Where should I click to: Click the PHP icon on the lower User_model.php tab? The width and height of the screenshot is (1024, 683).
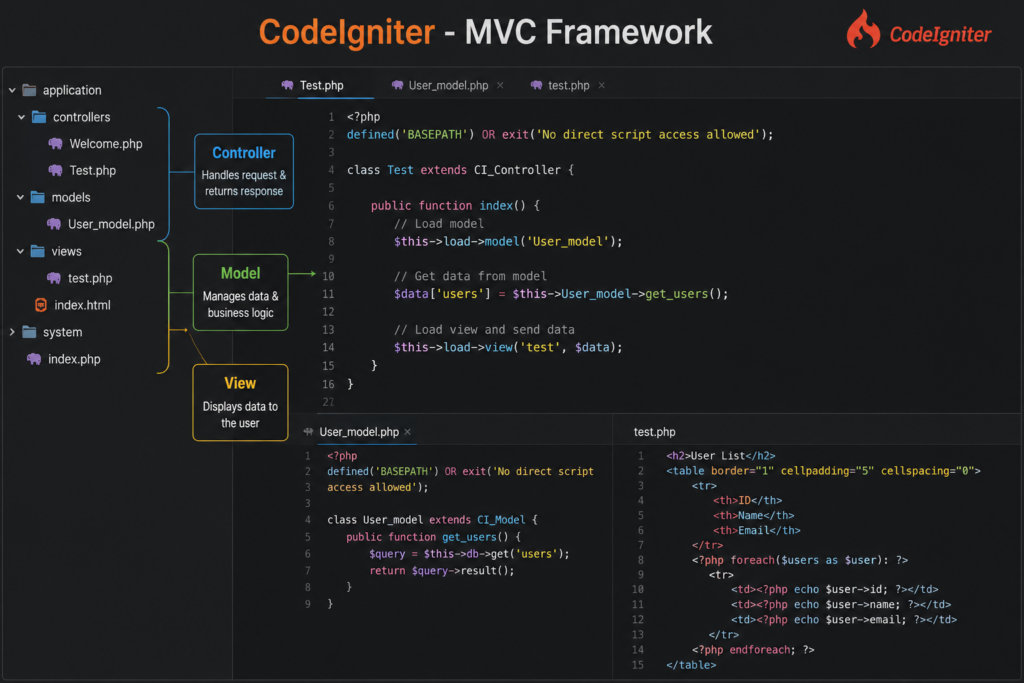[x=308, y=432]
